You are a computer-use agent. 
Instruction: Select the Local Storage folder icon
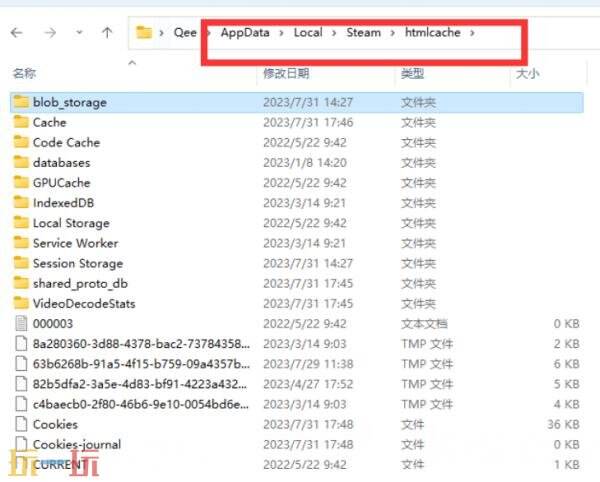coord(21,223)
